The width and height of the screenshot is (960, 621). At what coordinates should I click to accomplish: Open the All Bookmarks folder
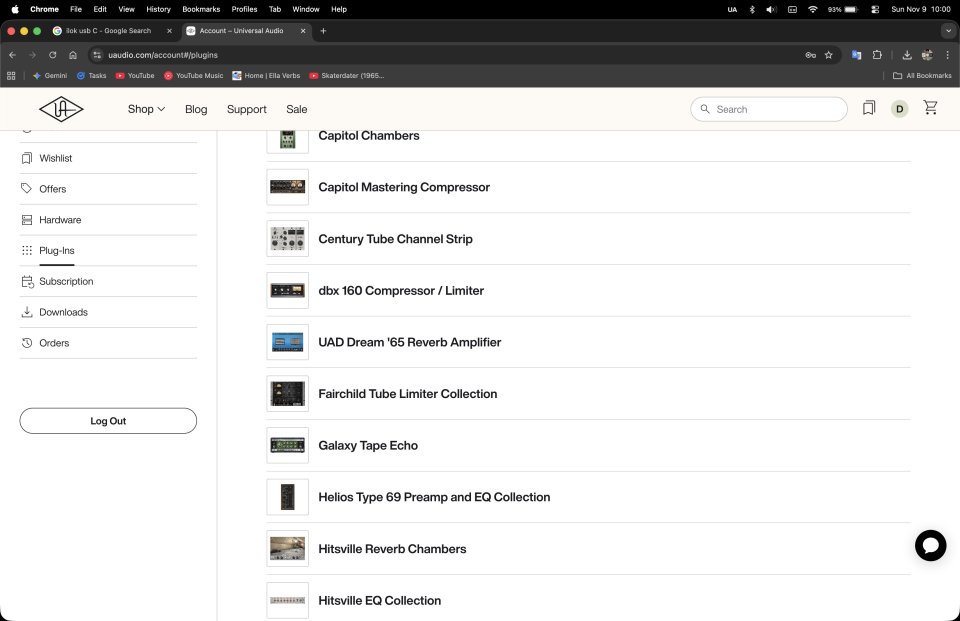(921, 75)
